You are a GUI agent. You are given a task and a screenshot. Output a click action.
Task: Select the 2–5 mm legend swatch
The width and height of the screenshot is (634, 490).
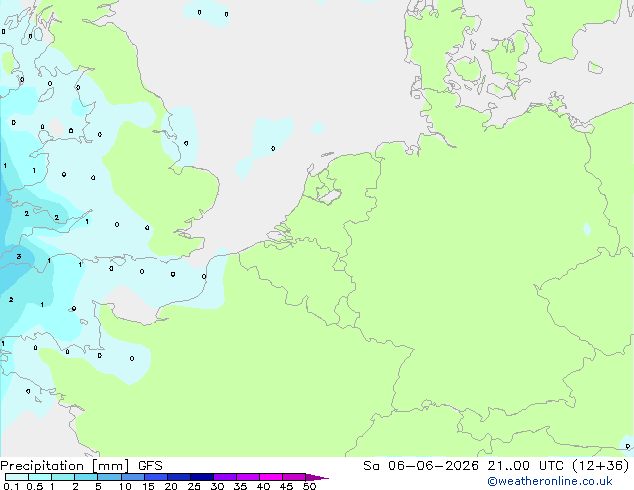86,477
